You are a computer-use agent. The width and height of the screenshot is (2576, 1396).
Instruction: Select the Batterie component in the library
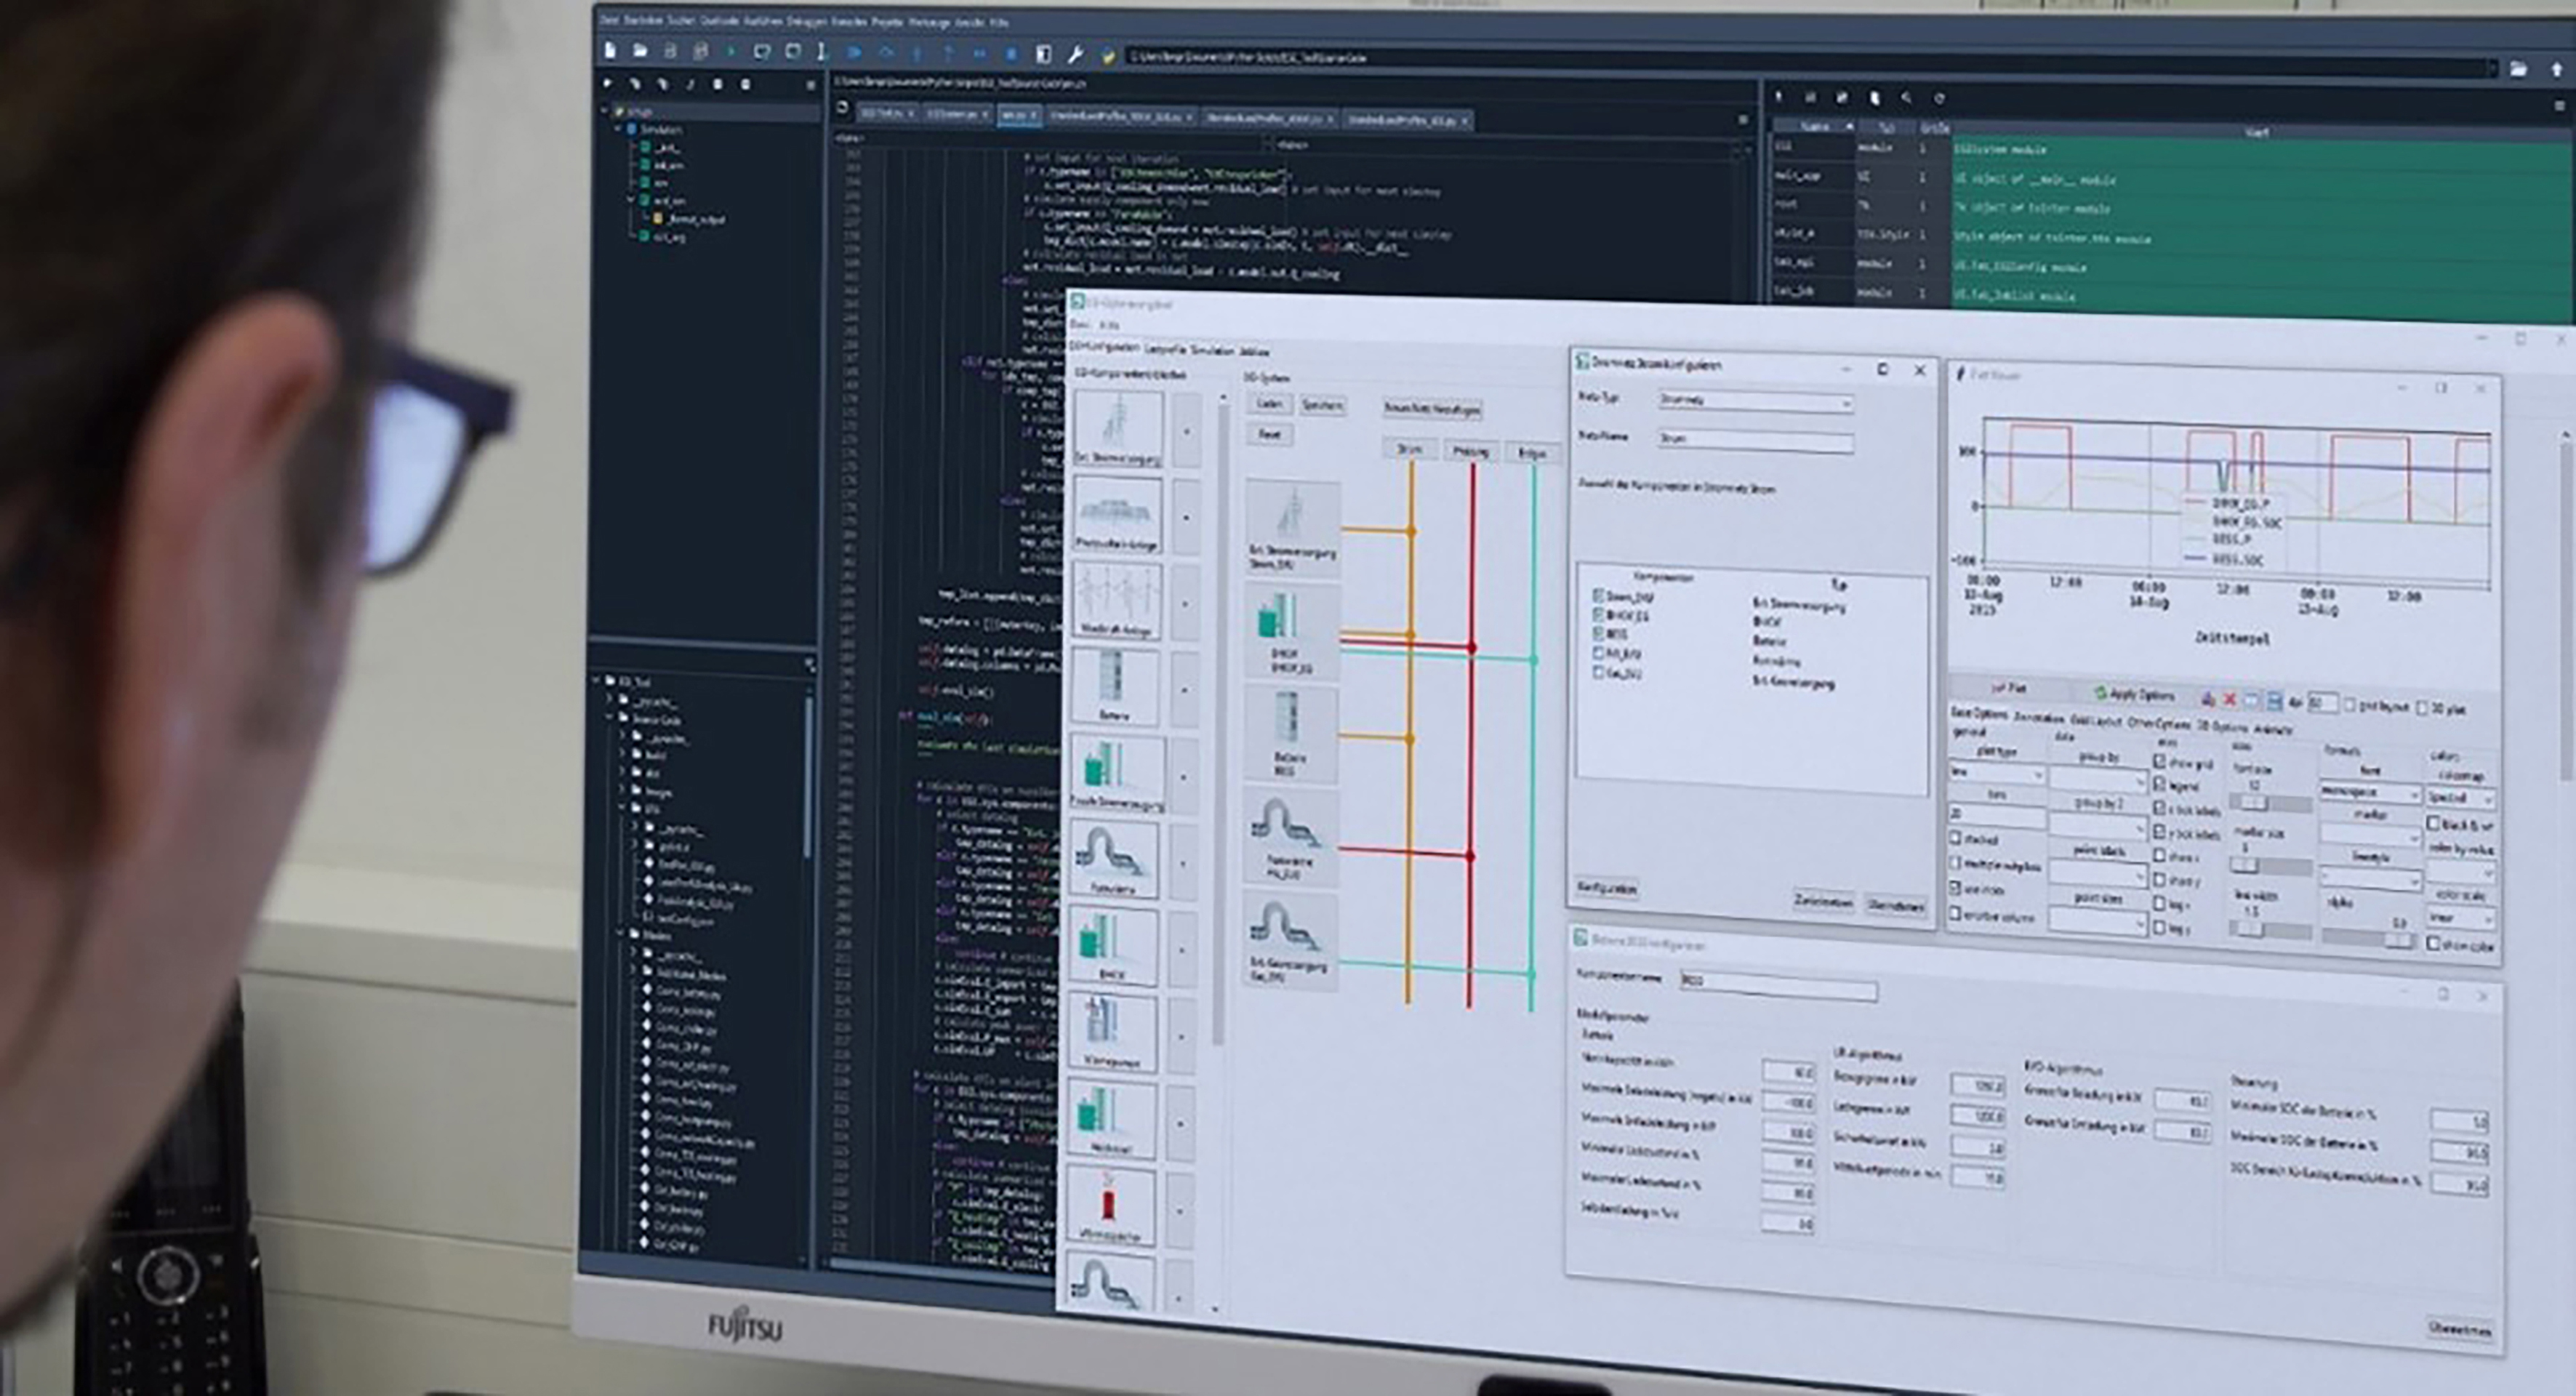click(x=1114, y=685)
